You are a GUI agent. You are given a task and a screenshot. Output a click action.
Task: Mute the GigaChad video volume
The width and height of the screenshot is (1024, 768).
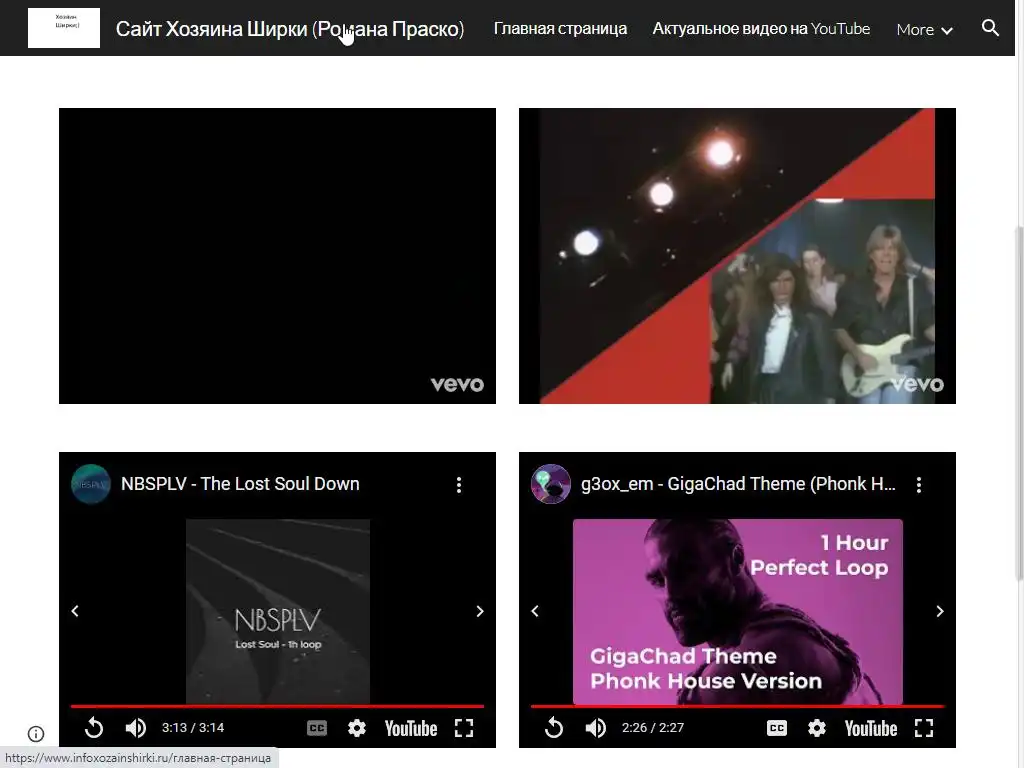click(x=596, y=728)
